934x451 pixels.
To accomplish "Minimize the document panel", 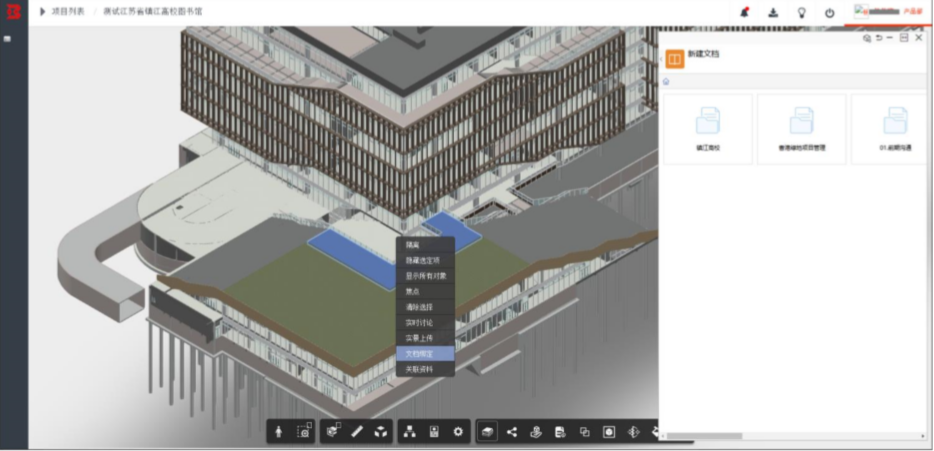I will [x=890, y=38].
